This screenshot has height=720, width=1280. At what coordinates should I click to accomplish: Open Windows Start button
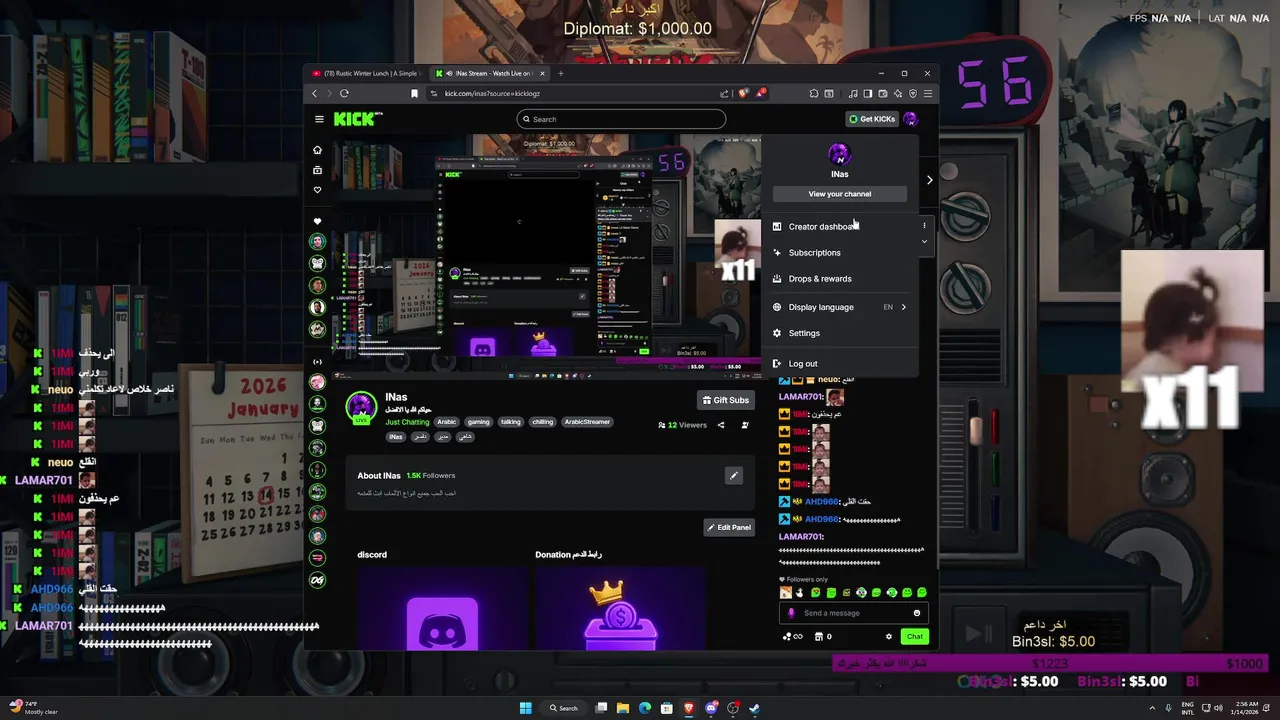coord(526,708)
